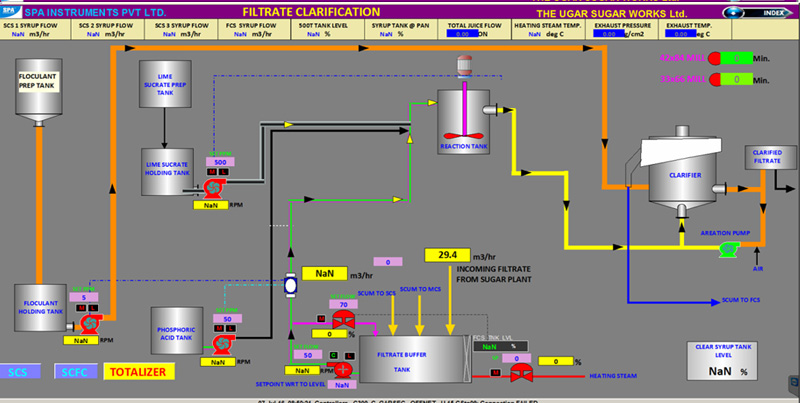The image size is (800, 403).
Task: Click the EXHAUST PRESSURE value box
Action: click(609, 34)
